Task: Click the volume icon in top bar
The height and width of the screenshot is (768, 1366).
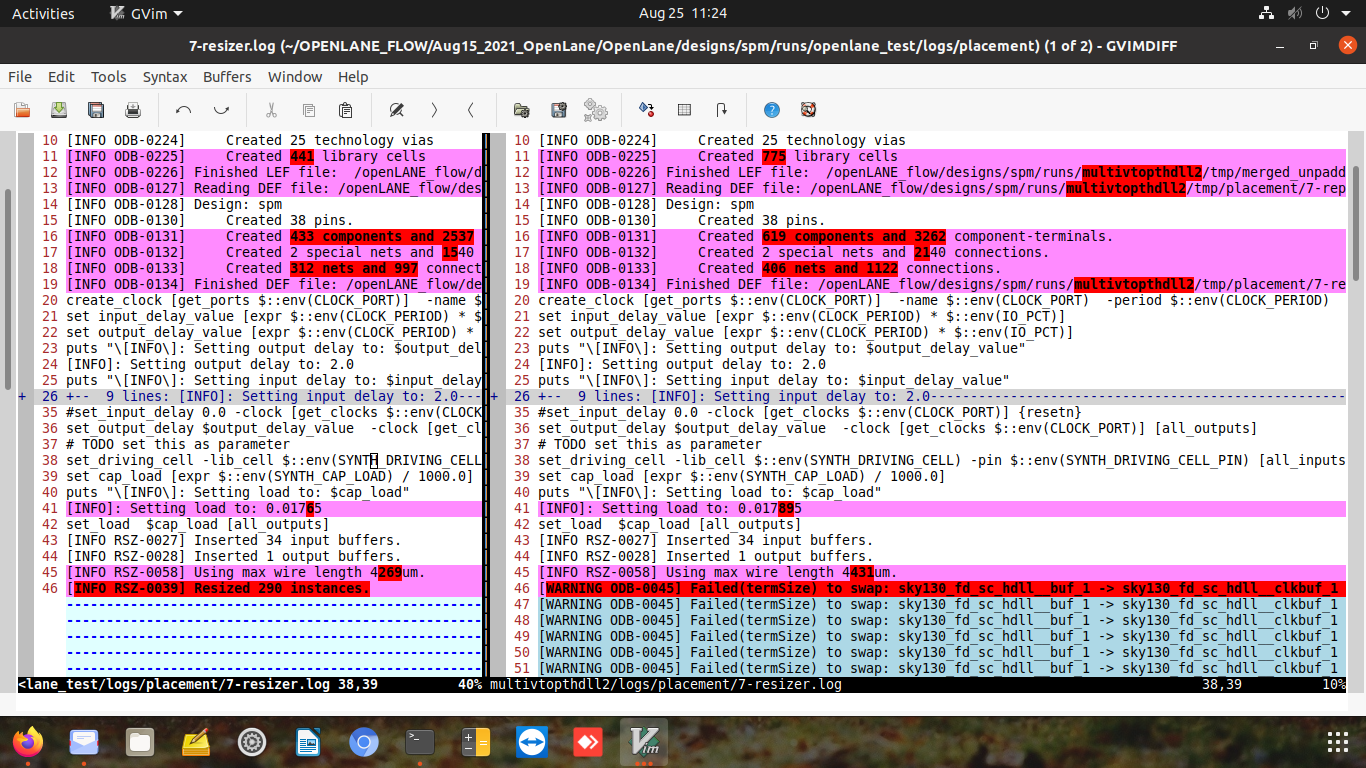Action: 1295,14
